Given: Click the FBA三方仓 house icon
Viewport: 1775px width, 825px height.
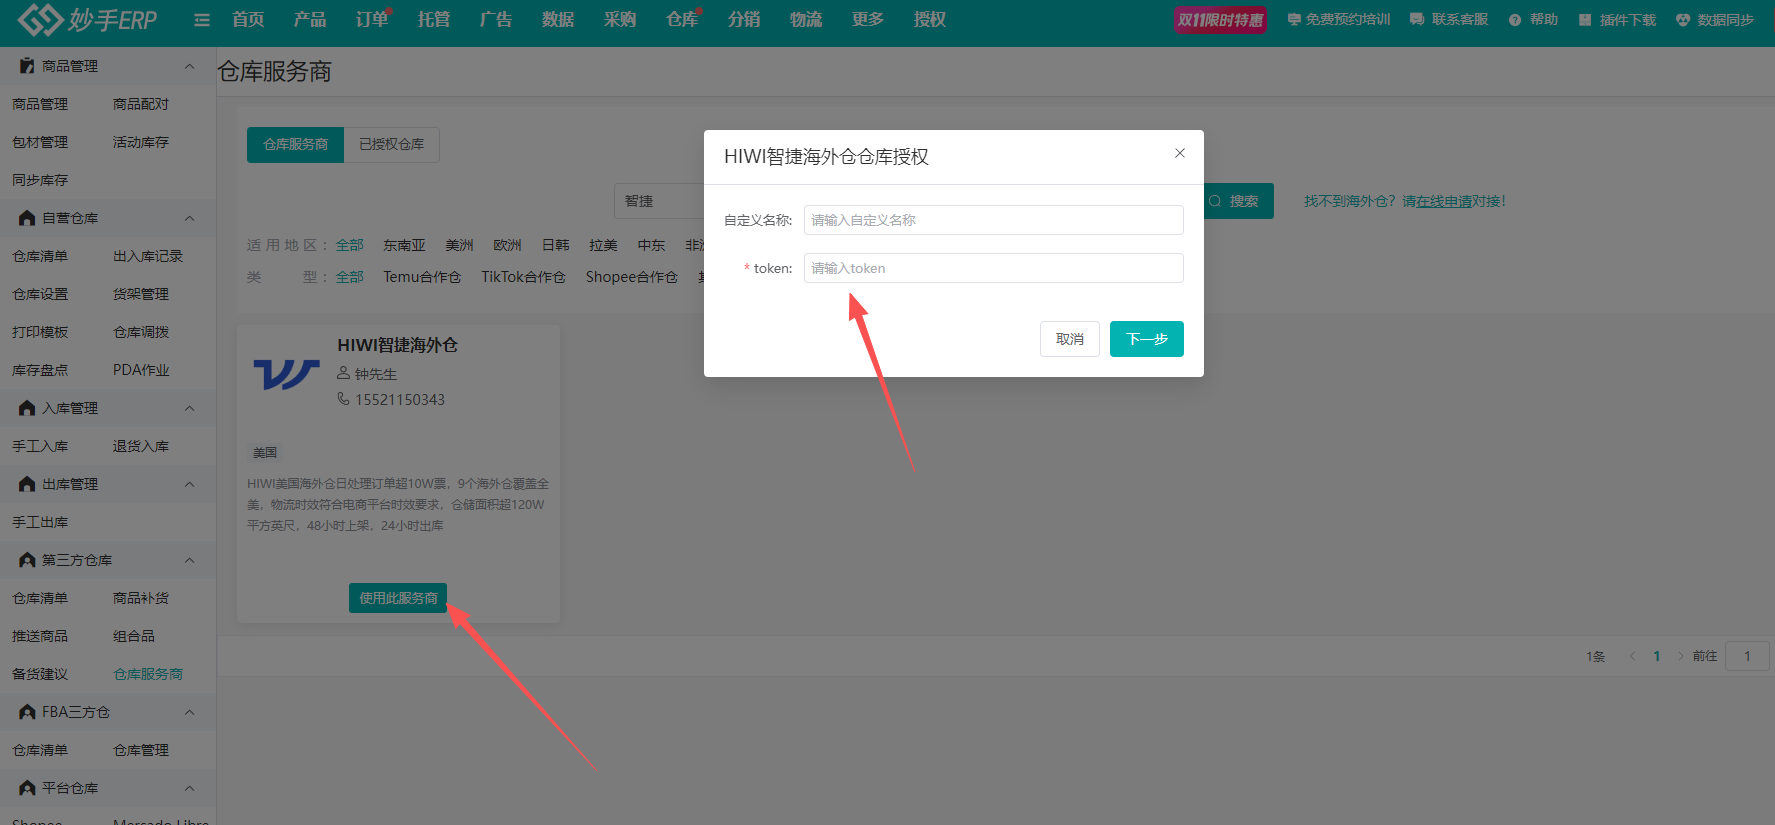Looking at the screenshot, I should [27, 712].
